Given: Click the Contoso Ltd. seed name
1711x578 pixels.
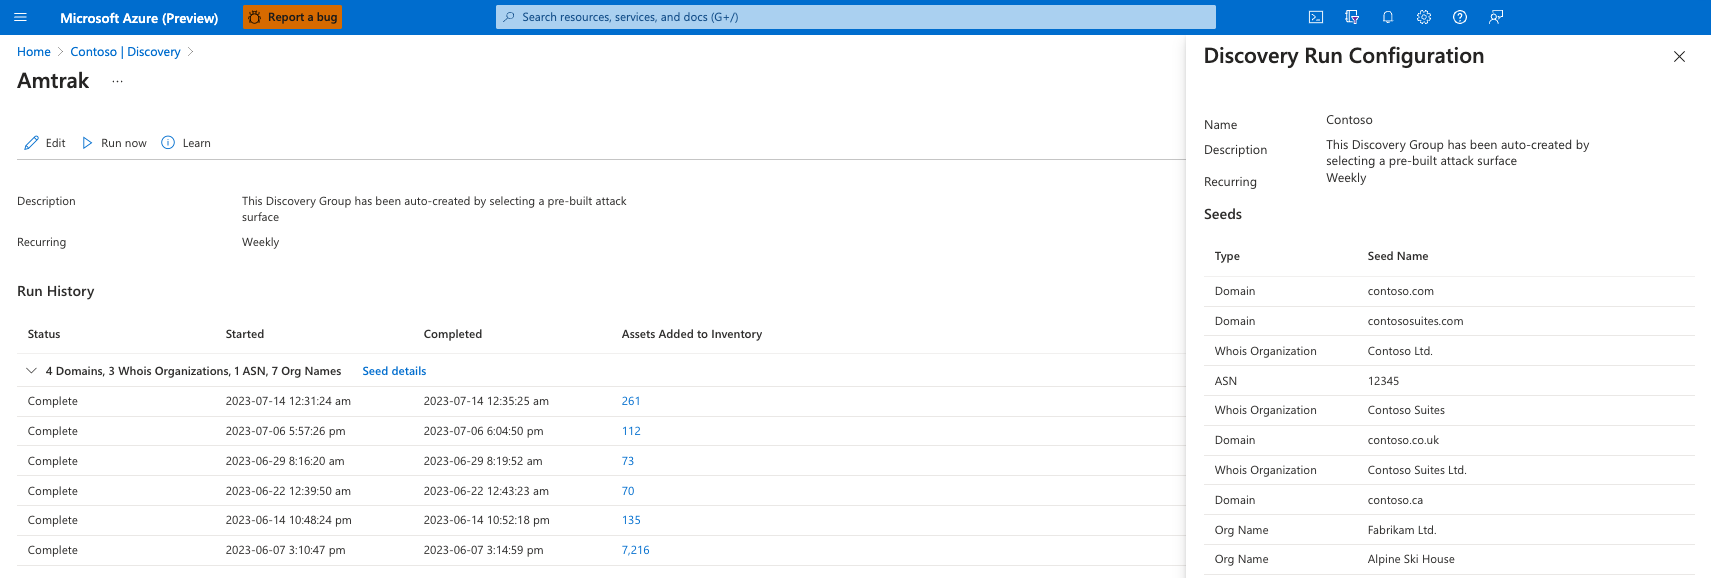Looking at the screenshot, I should click(1400, 351).
